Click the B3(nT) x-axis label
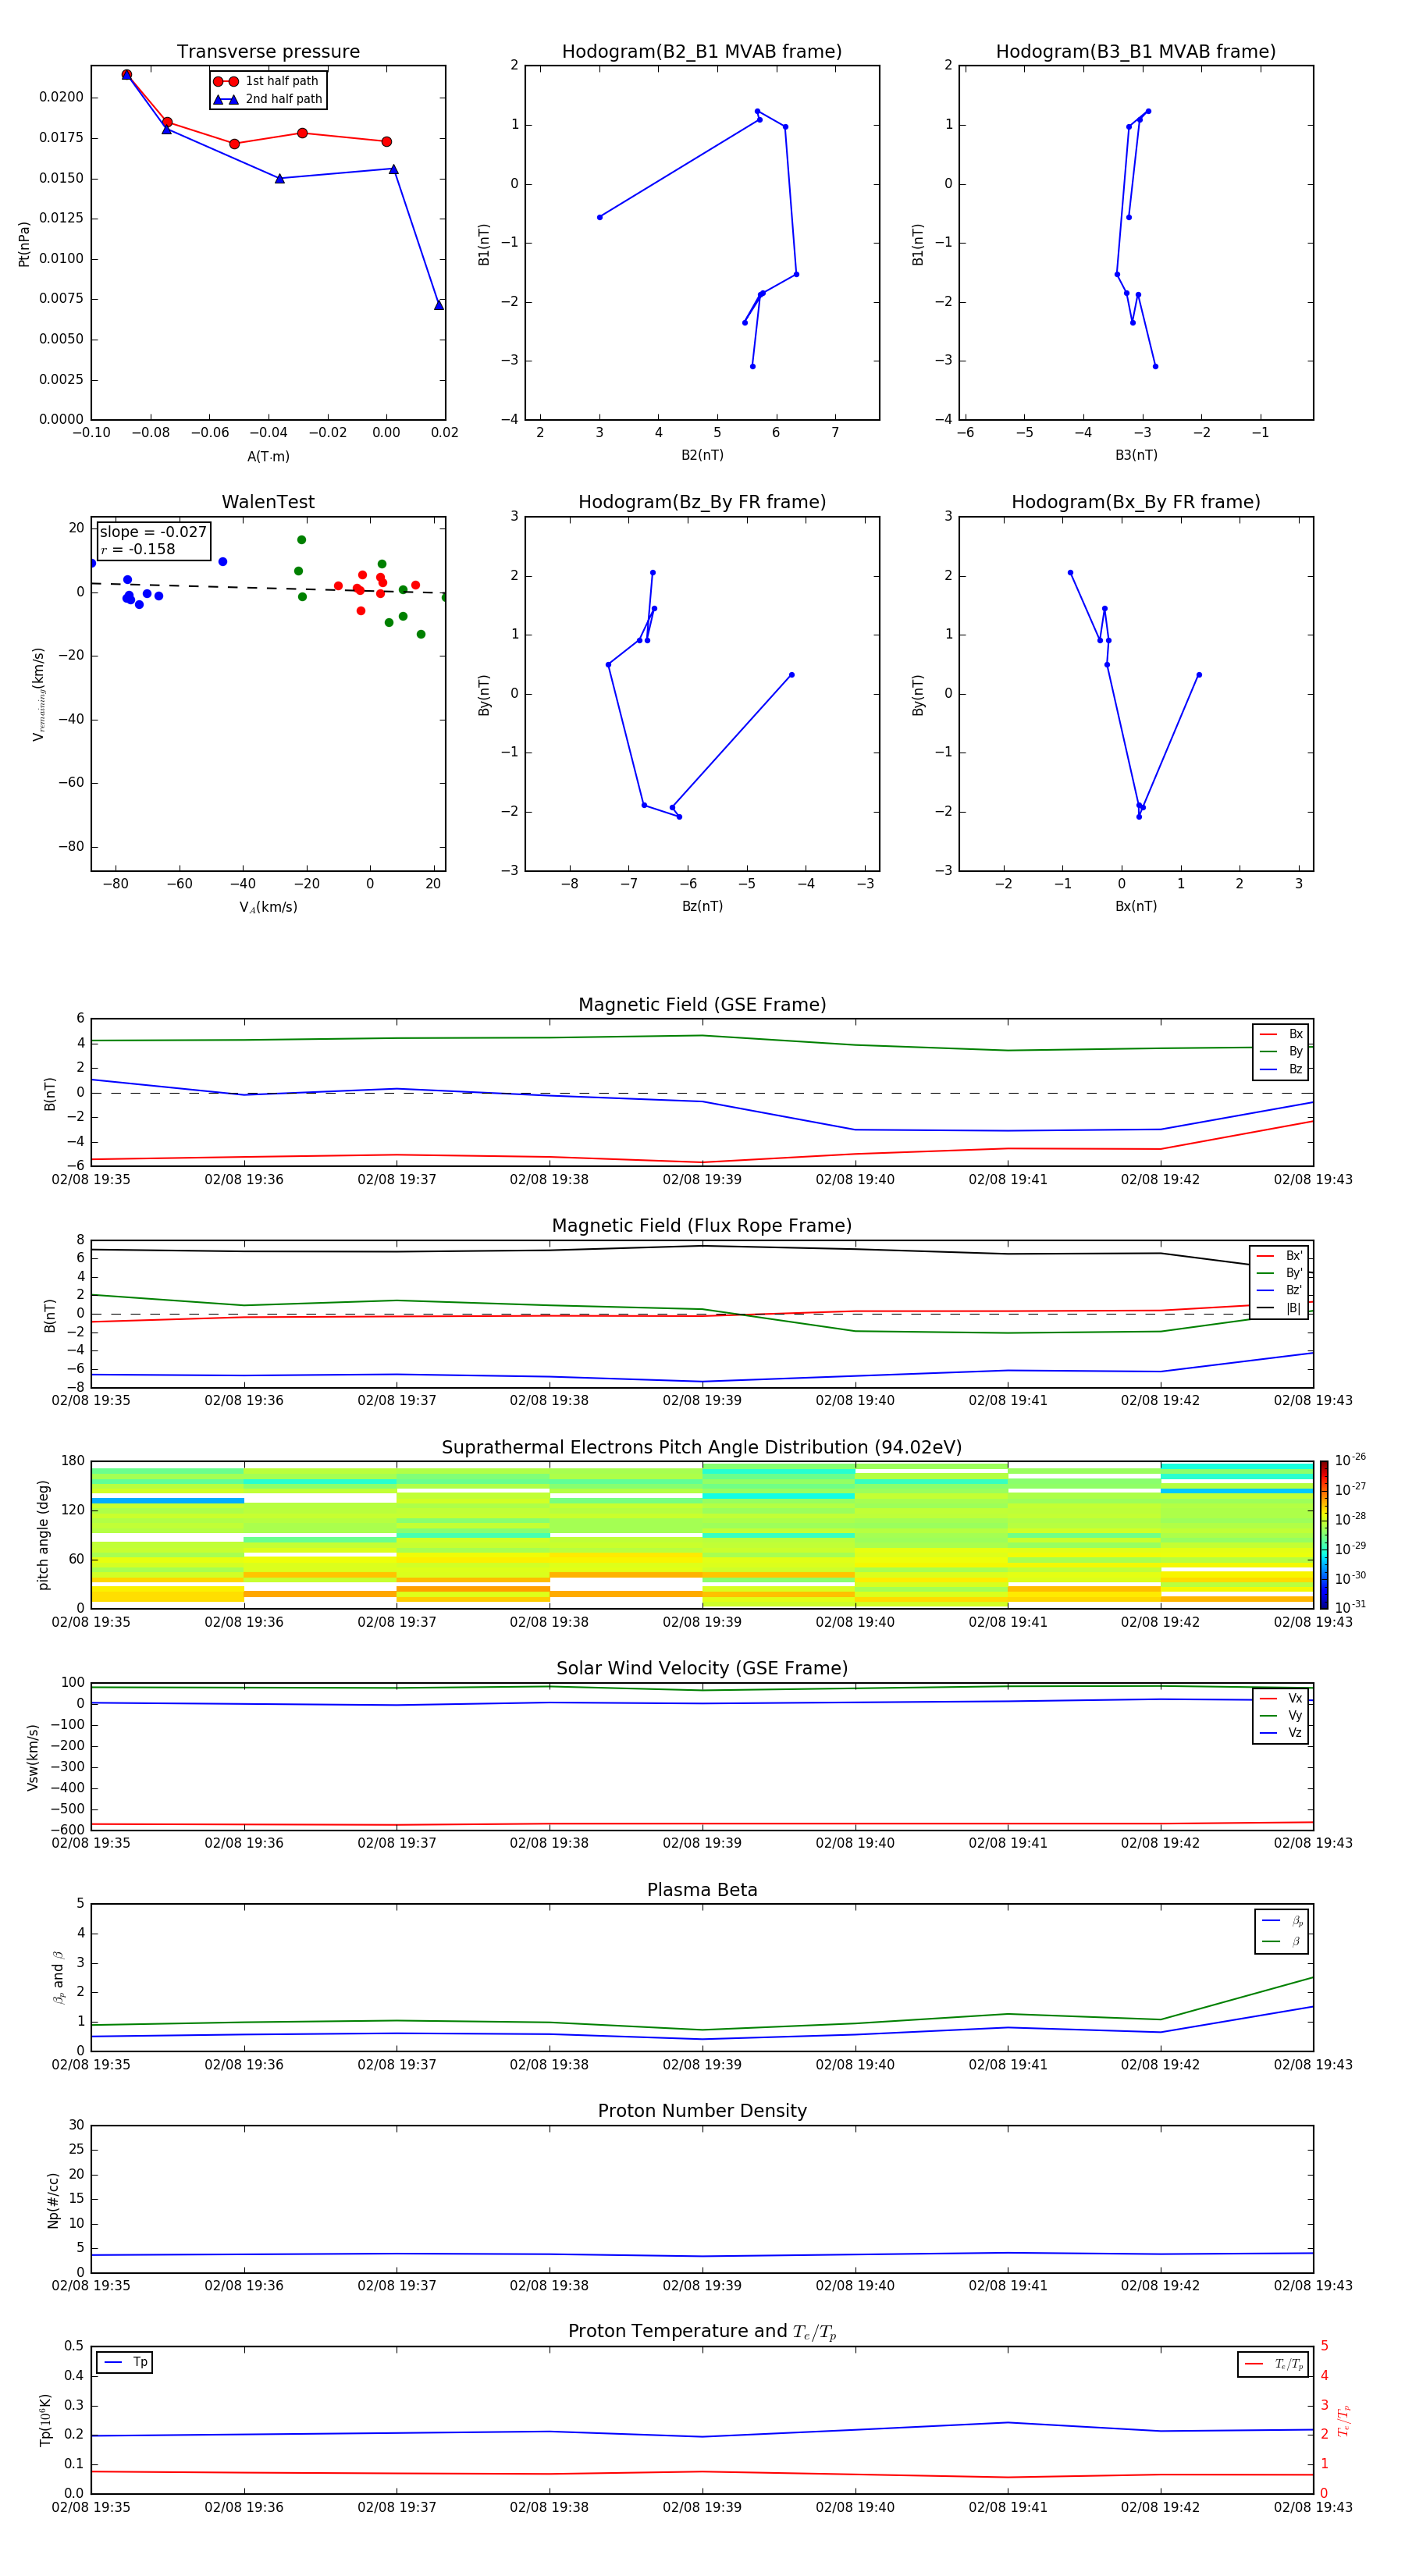 point(1136,455)
